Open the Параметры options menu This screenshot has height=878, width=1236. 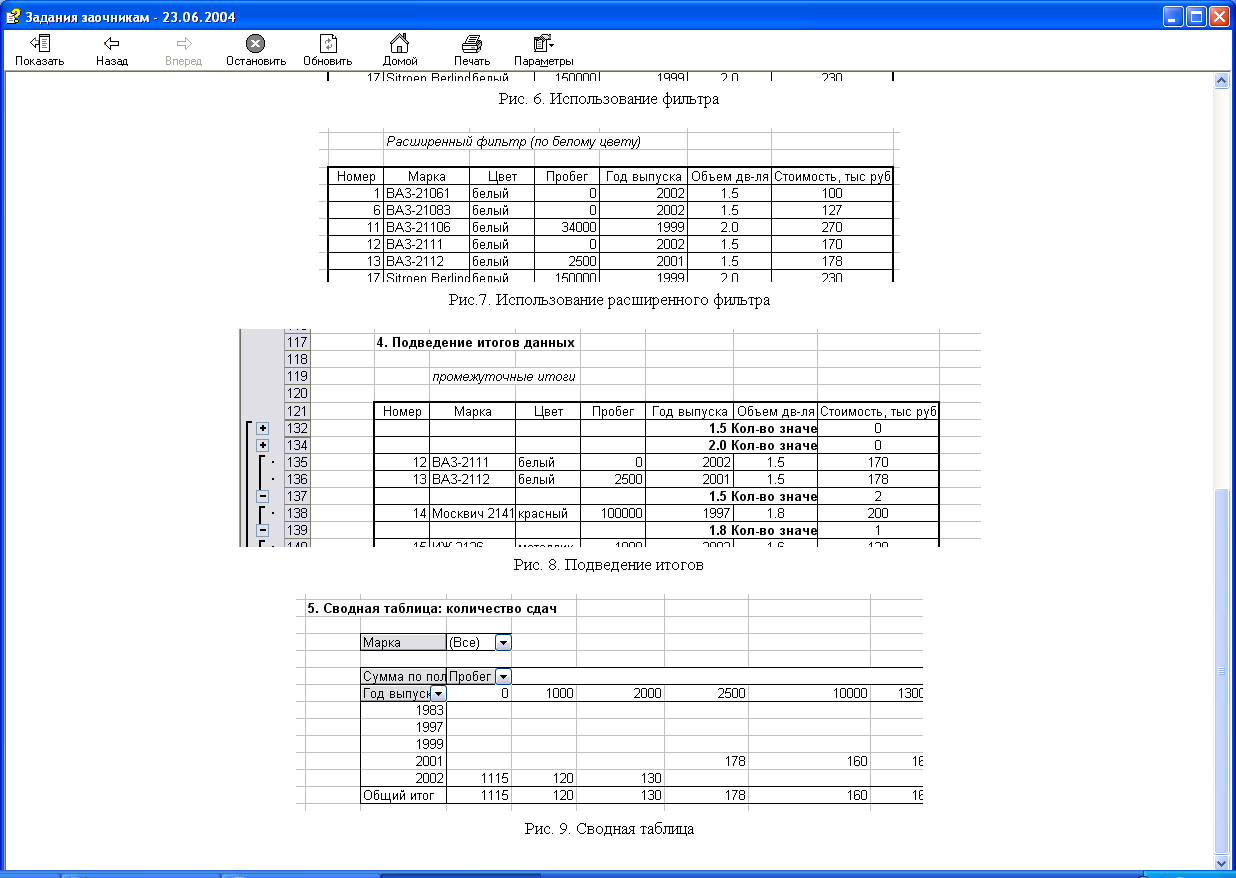coord(544,50)
